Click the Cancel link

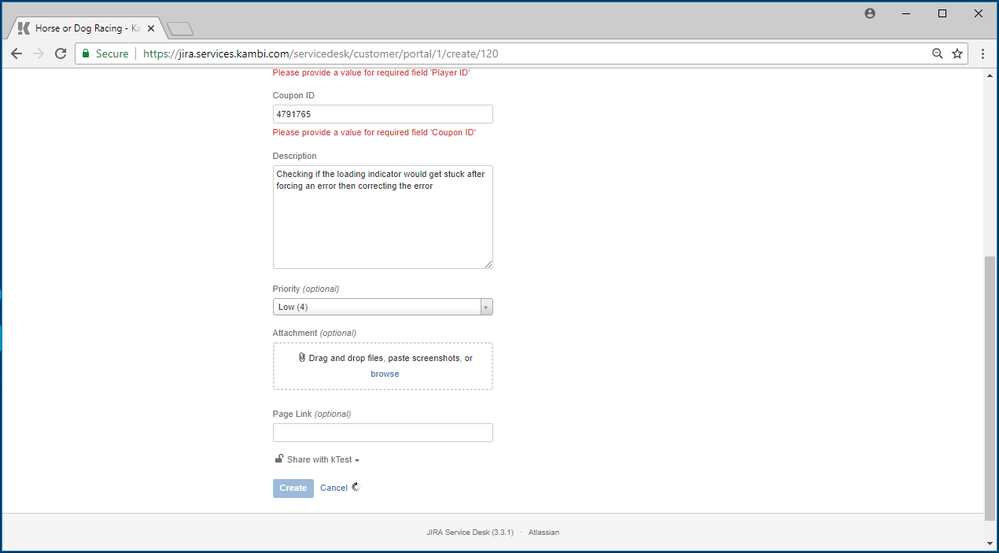334,488
